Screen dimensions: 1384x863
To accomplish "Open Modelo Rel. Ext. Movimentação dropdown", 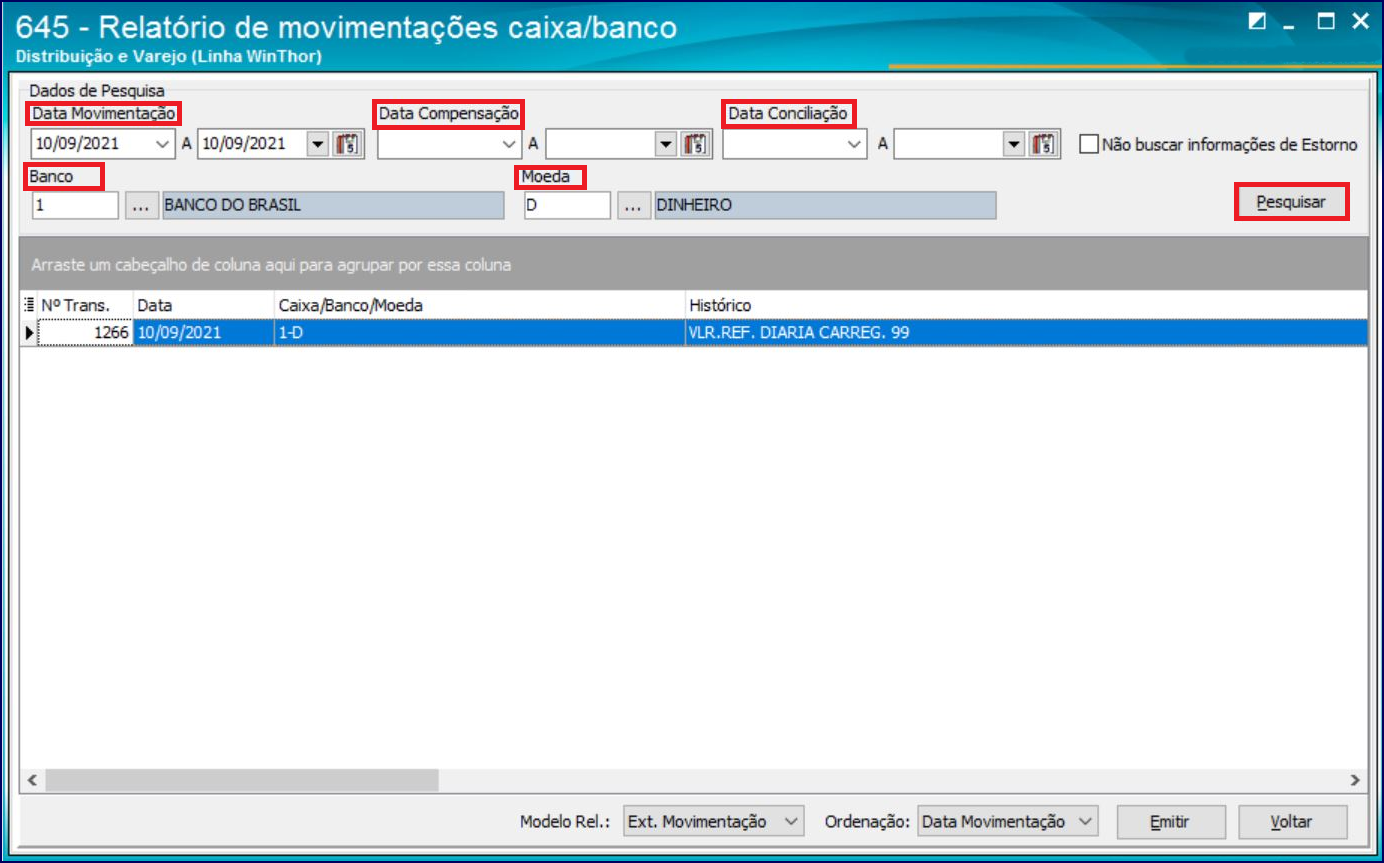I will coord(792,822).
